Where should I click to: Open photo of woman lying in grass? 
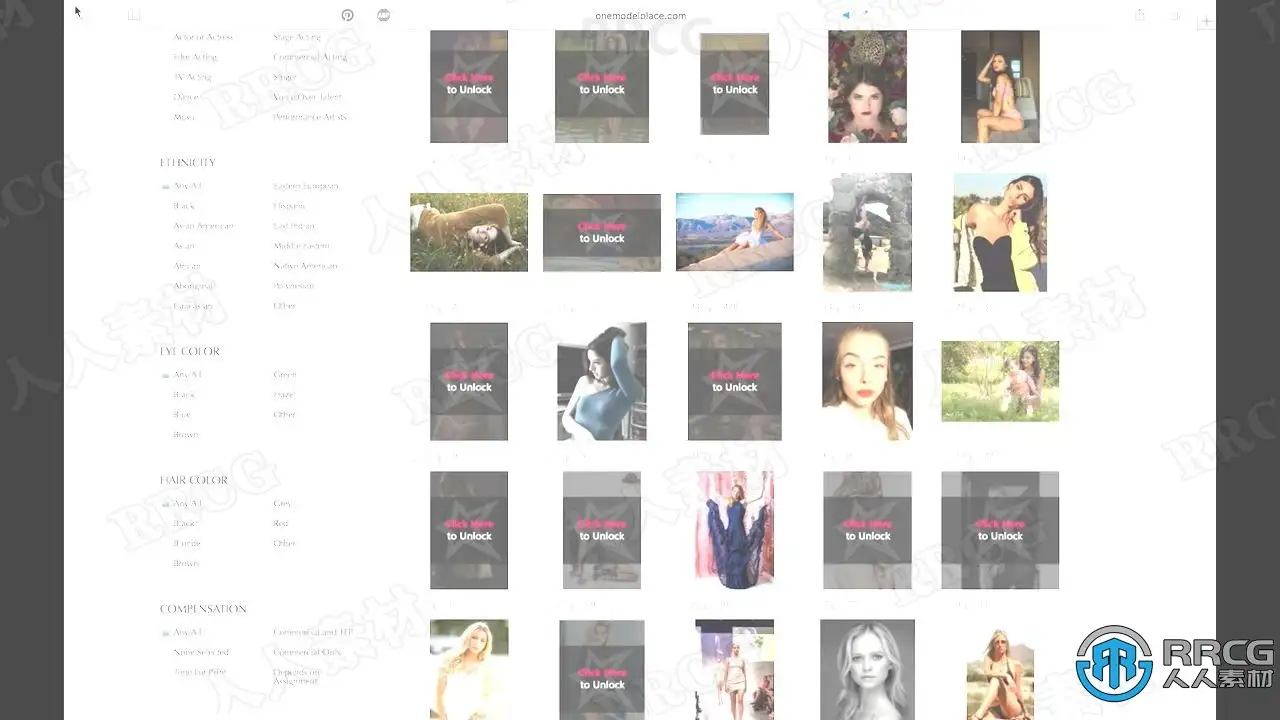tap(469, 232)
